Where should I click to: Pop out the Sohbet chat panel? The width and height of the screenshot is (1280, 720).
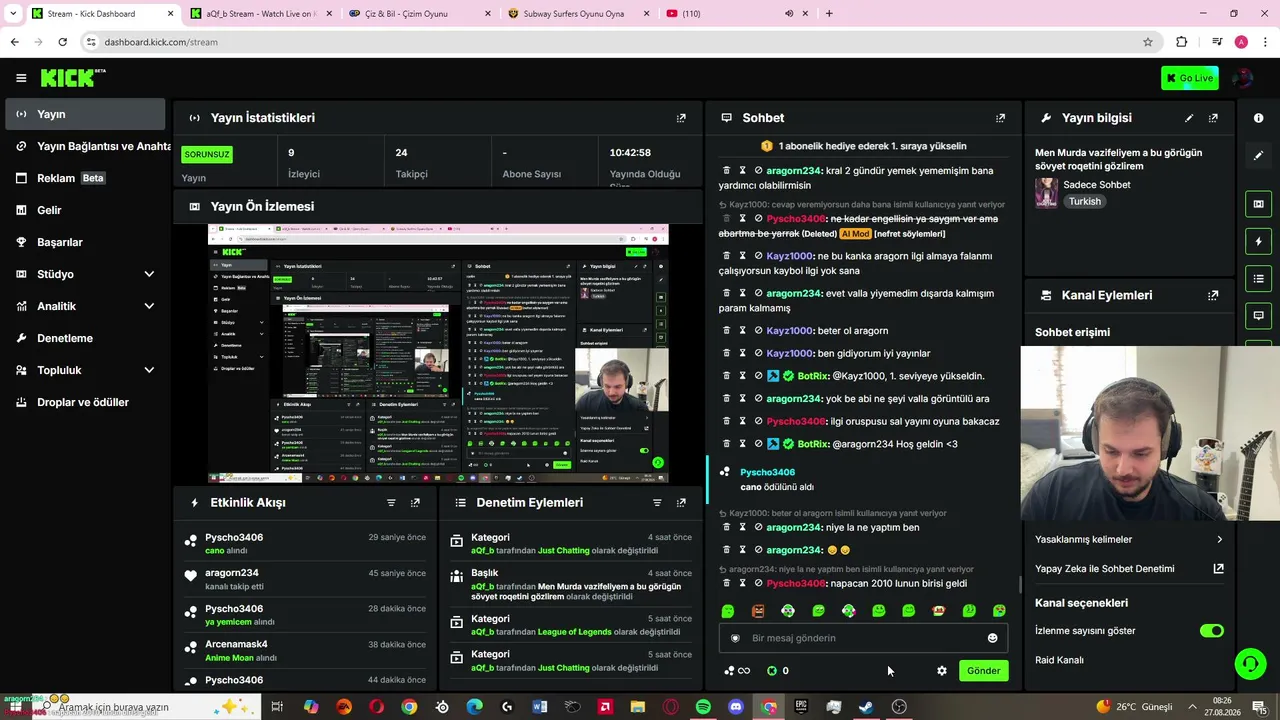coord(1000,118)
